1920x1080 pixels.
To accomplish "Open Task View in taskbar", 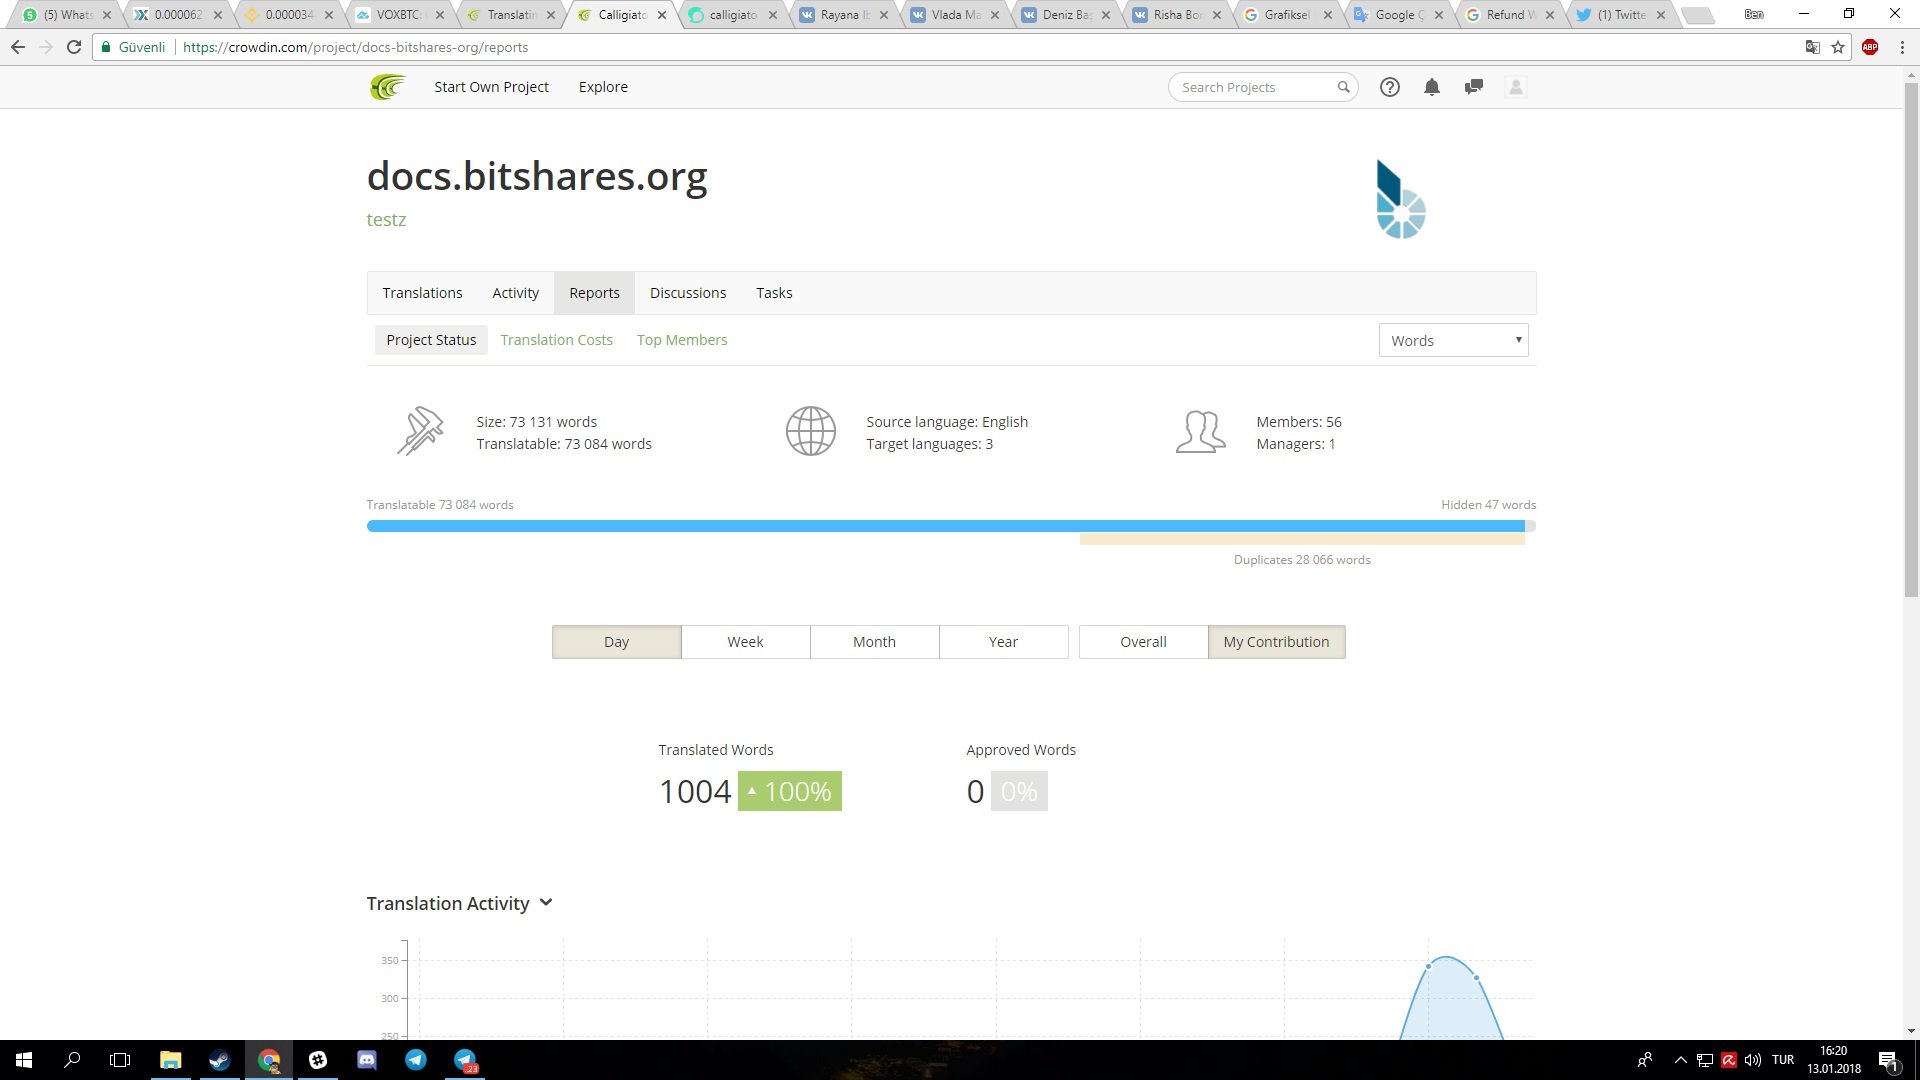I will tap(120, 1060).
